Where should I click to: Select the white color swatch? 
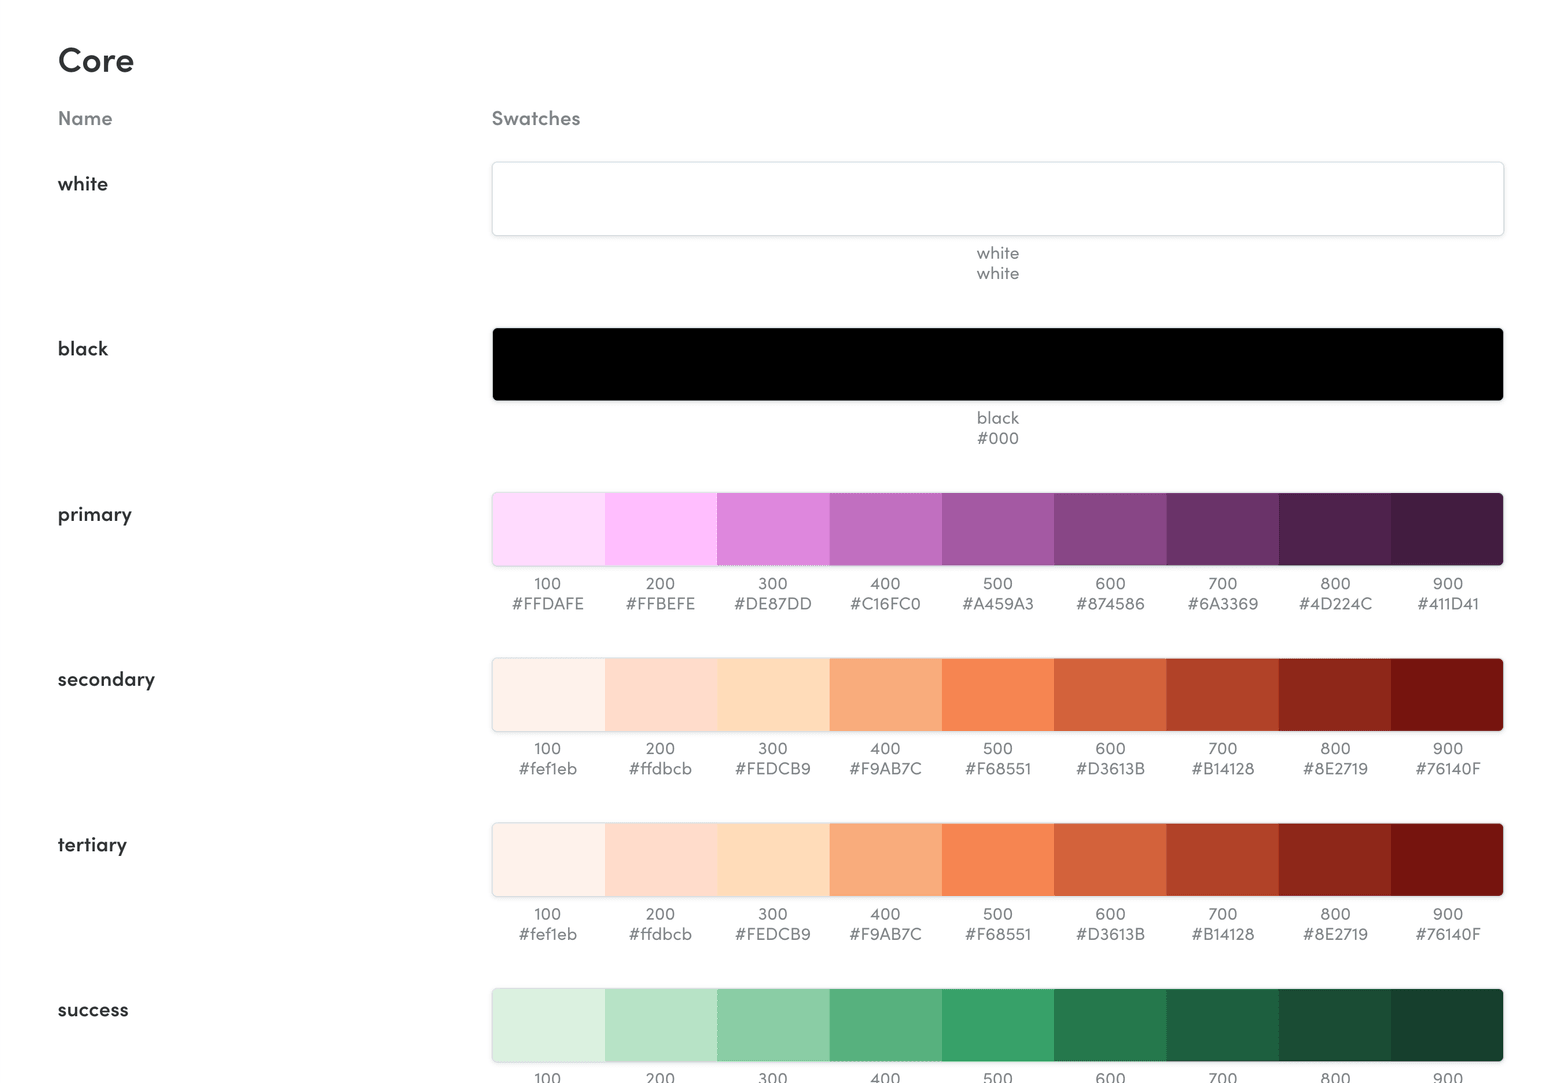point(997,199)
